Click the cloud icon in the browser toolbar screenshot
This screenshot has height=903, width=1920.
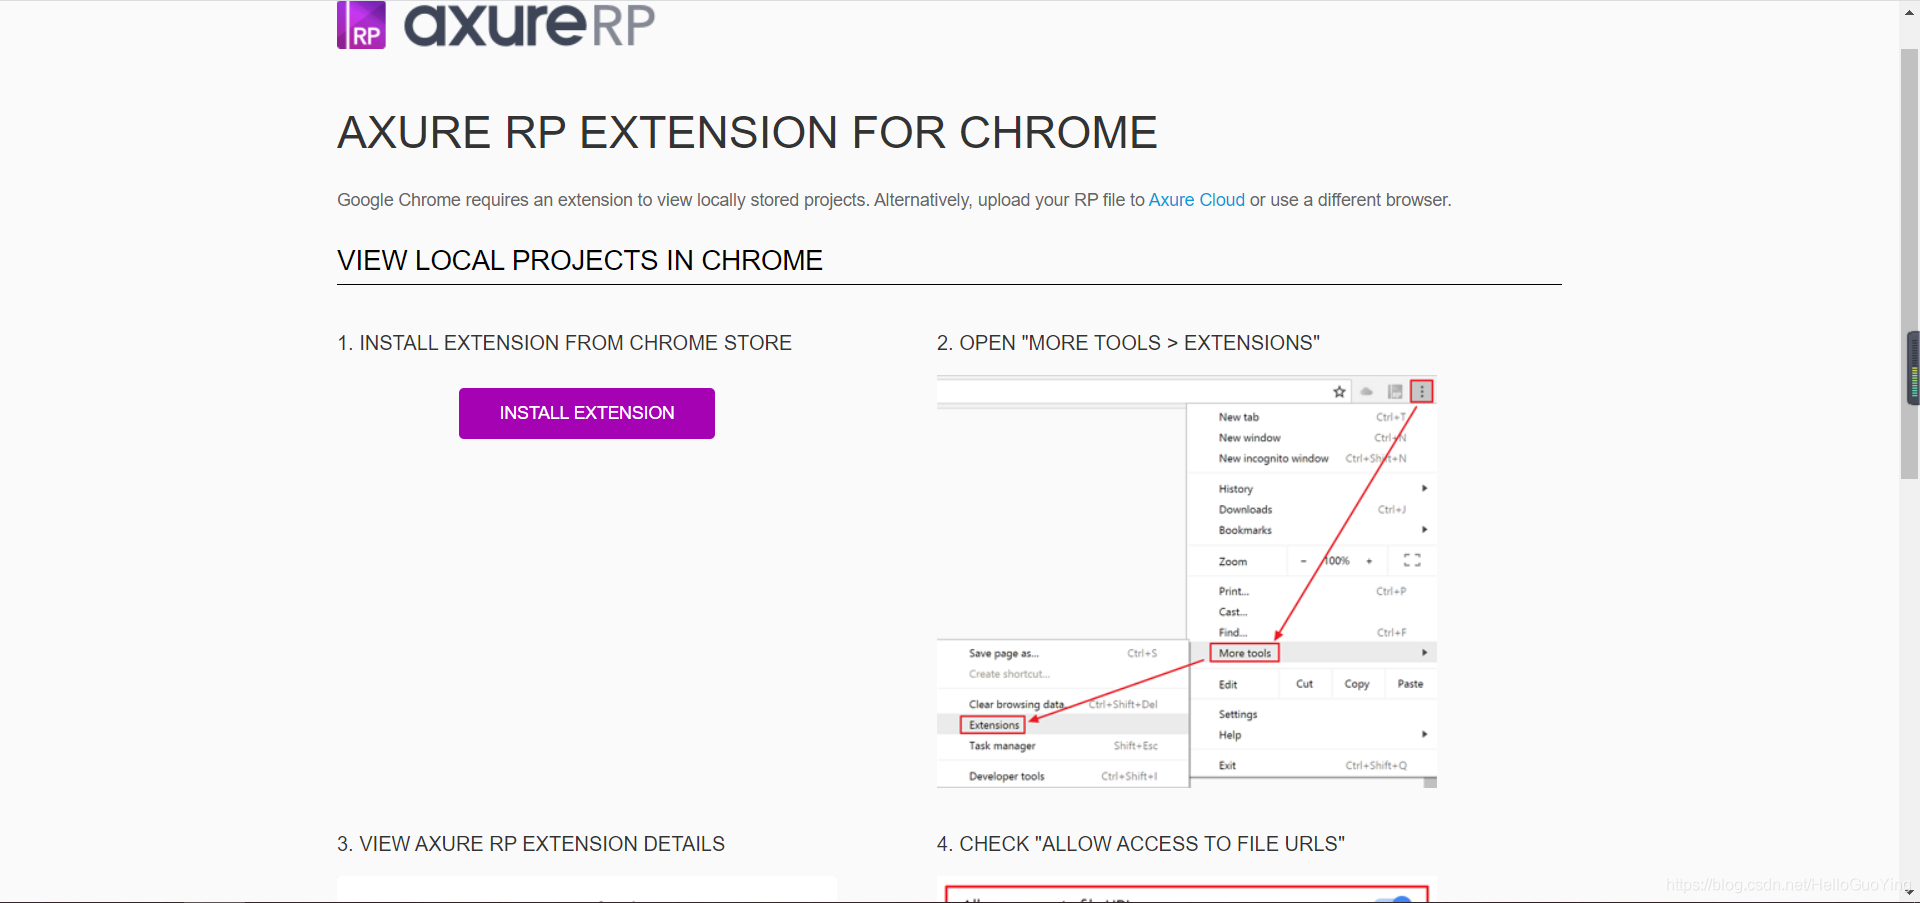(1366, 391)
